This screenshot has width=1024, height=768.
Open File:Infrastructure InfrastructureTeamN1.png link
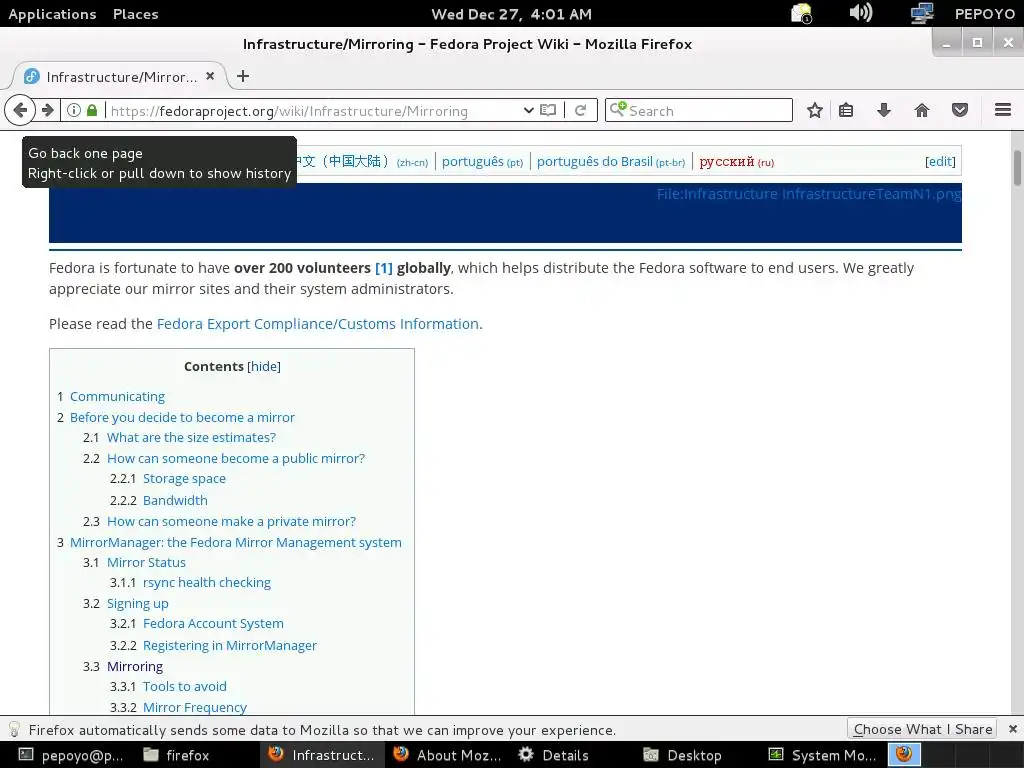[x=809, y=194]
